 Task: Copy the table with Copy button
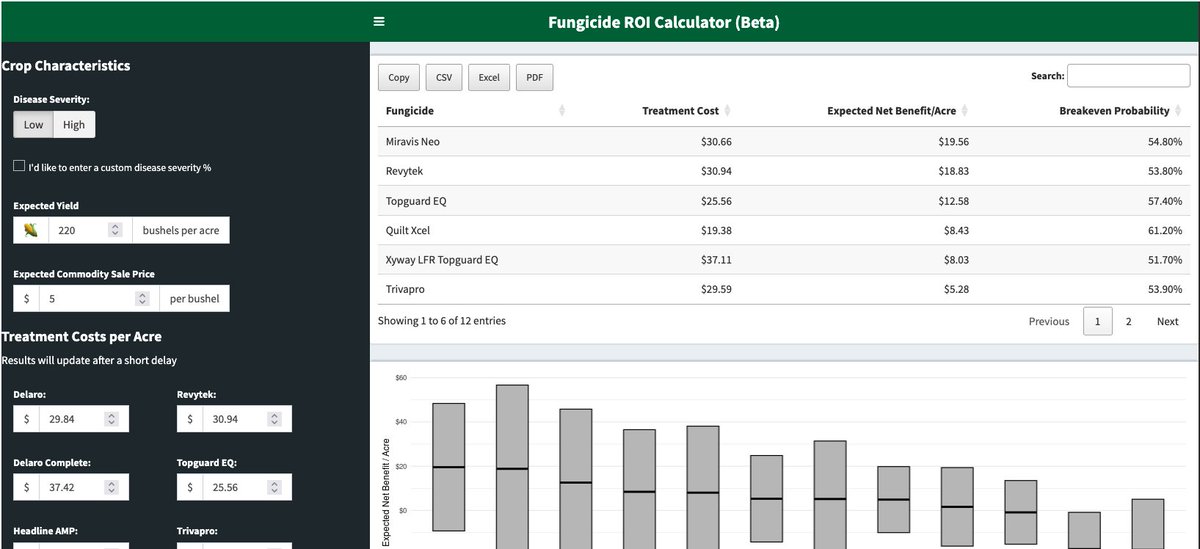(399, 78)
